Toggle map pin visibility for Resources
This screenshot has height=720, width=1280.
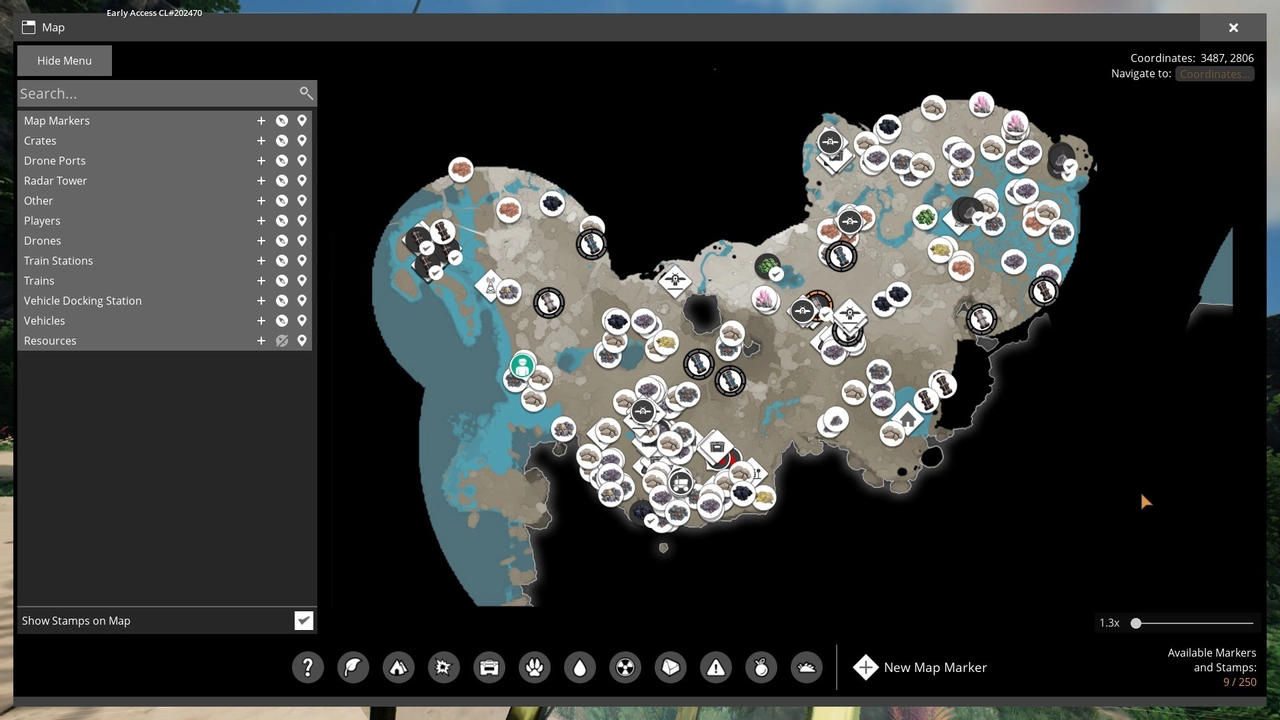pyautogui.click(x=302, y=341)
